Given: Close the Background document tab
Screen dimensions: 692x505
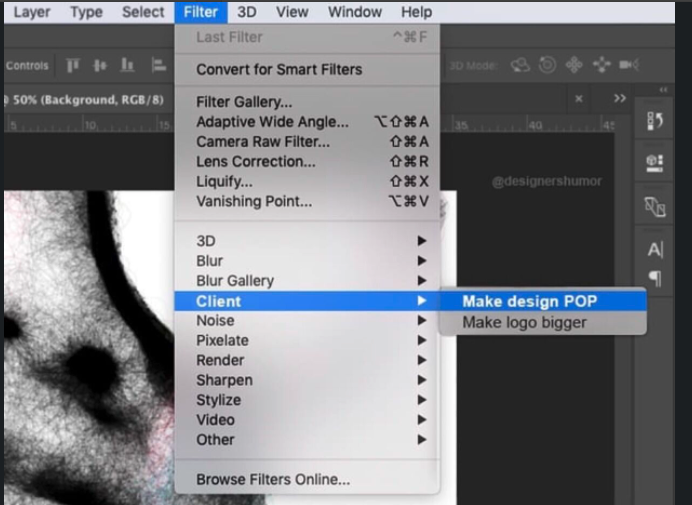Looking at the screenshot, I should (x=579, y=99).
